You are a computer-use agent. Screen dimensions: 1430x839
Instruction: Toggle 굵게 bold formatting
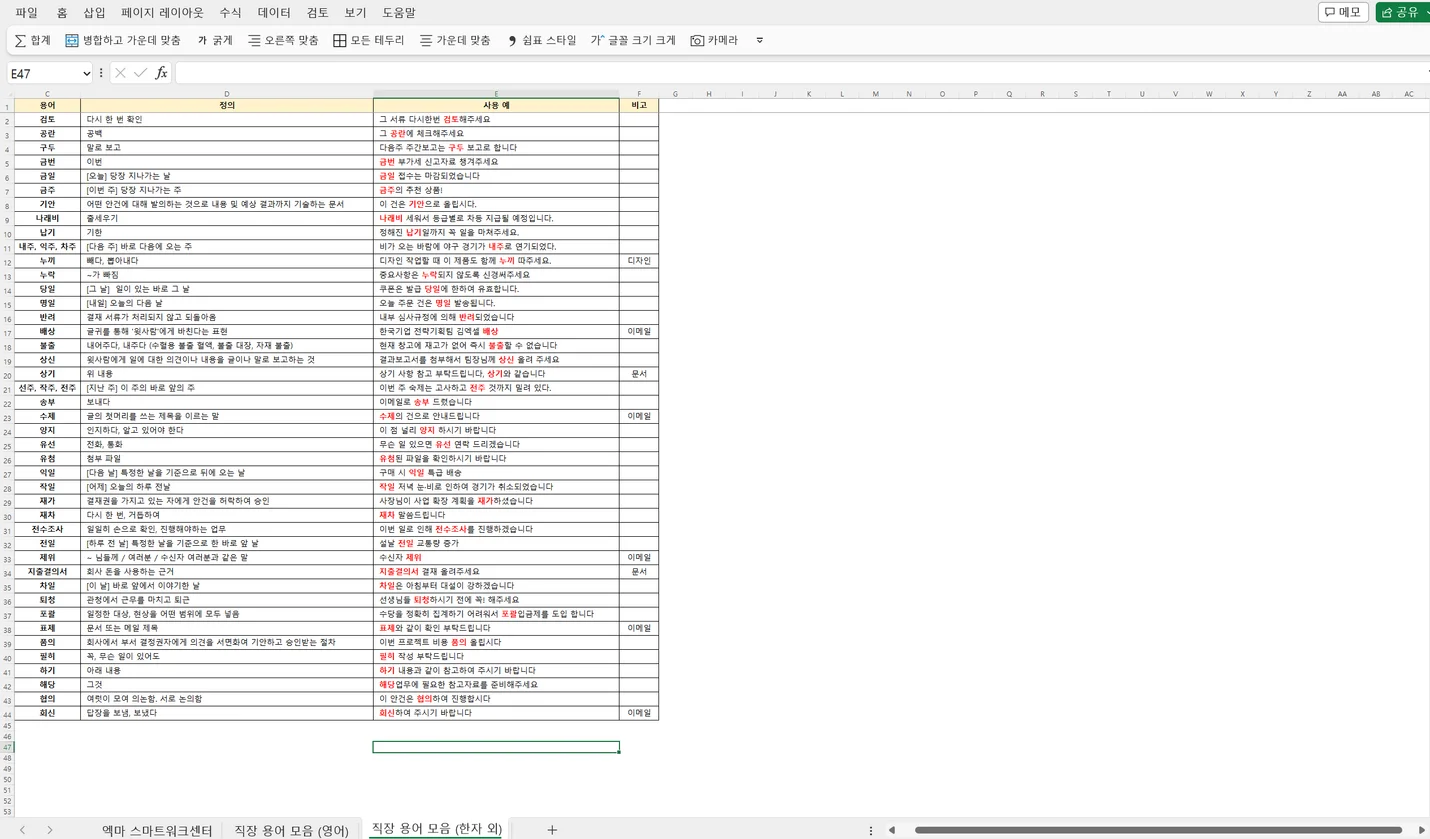pyautogui.click(x=215, y=40)
